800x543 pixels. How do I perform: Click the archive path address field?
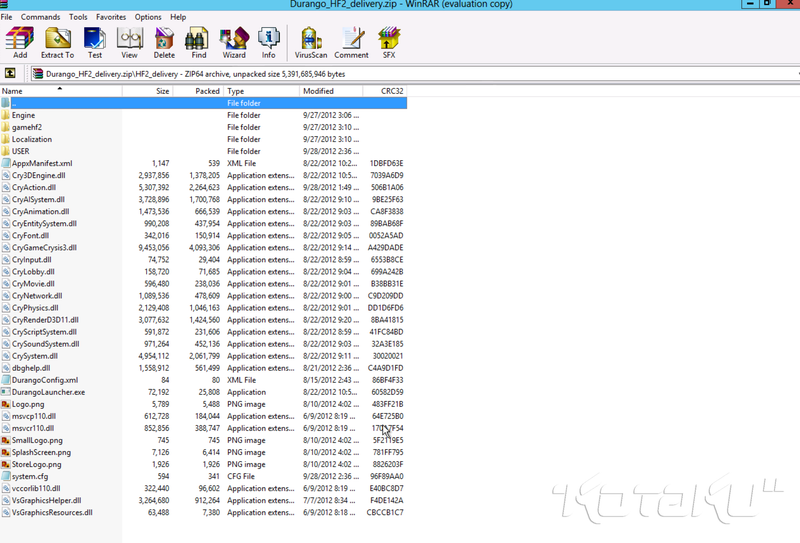[414, 74]
